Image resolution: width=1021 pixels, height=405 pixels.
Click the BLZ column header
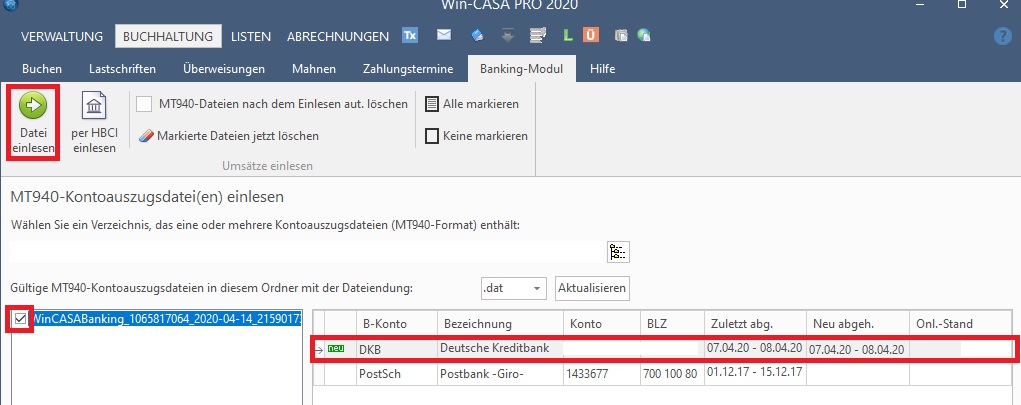(x=673, y=324)
